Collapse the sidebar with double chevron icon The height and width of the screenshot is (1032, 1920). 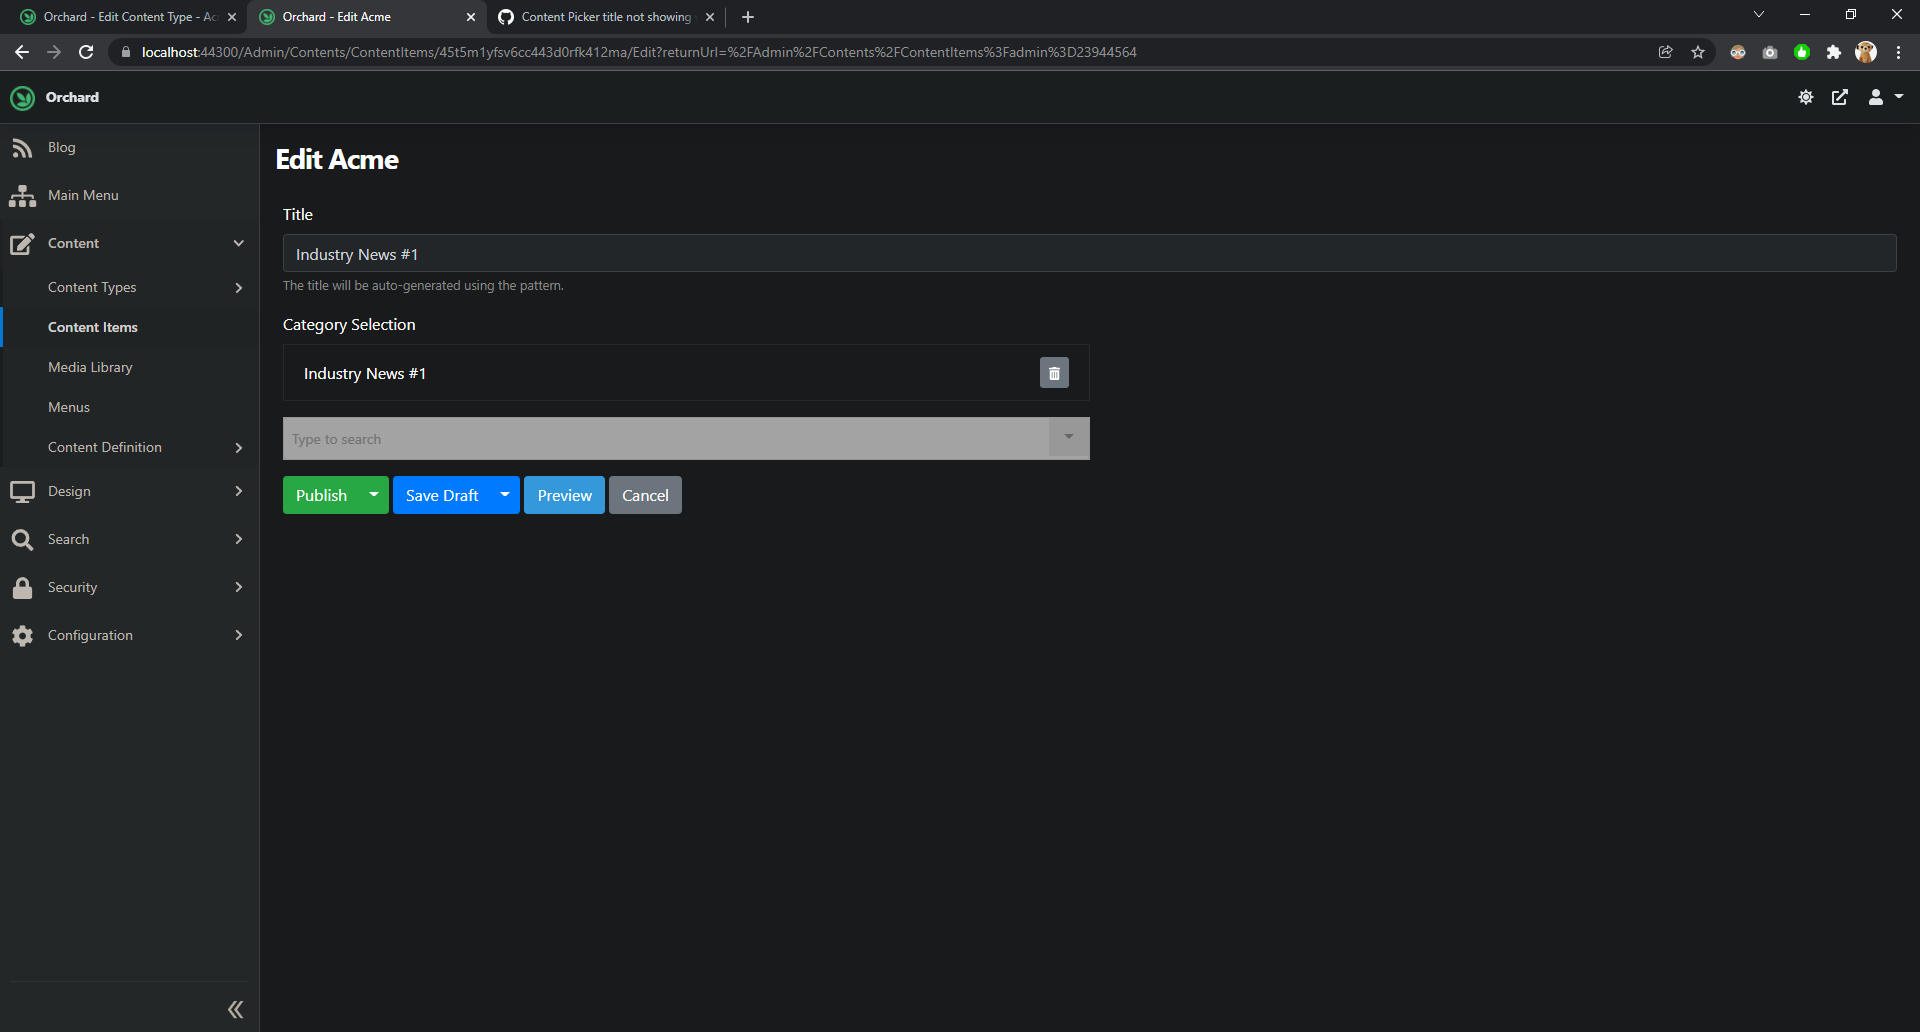coord(235,1009)
